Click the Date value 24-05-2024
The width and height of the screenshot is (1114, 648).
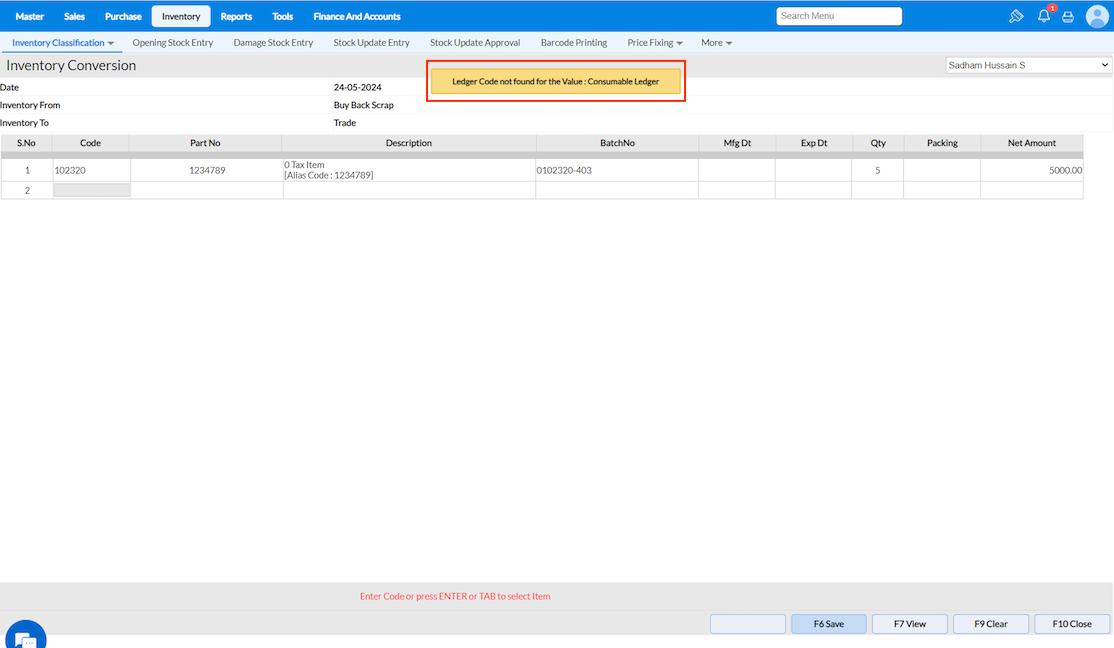(x=357, y=87)
